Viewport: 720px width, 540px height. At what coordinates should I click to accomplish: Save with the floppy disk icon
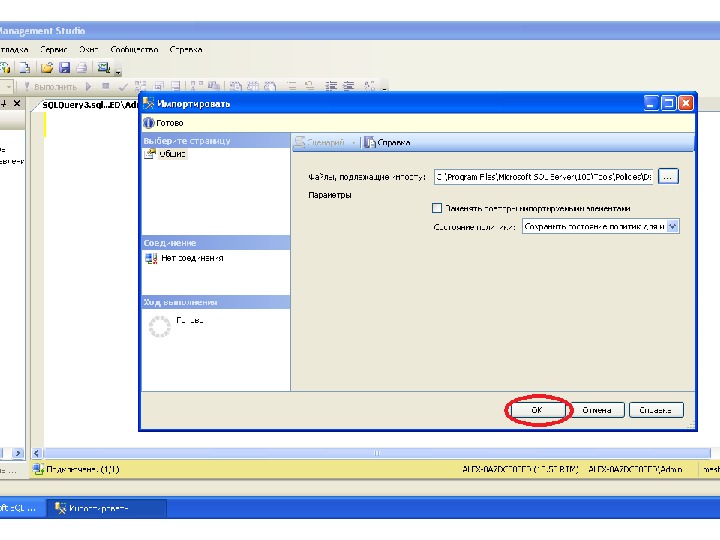pyautogui.click(x=64, y=68)
